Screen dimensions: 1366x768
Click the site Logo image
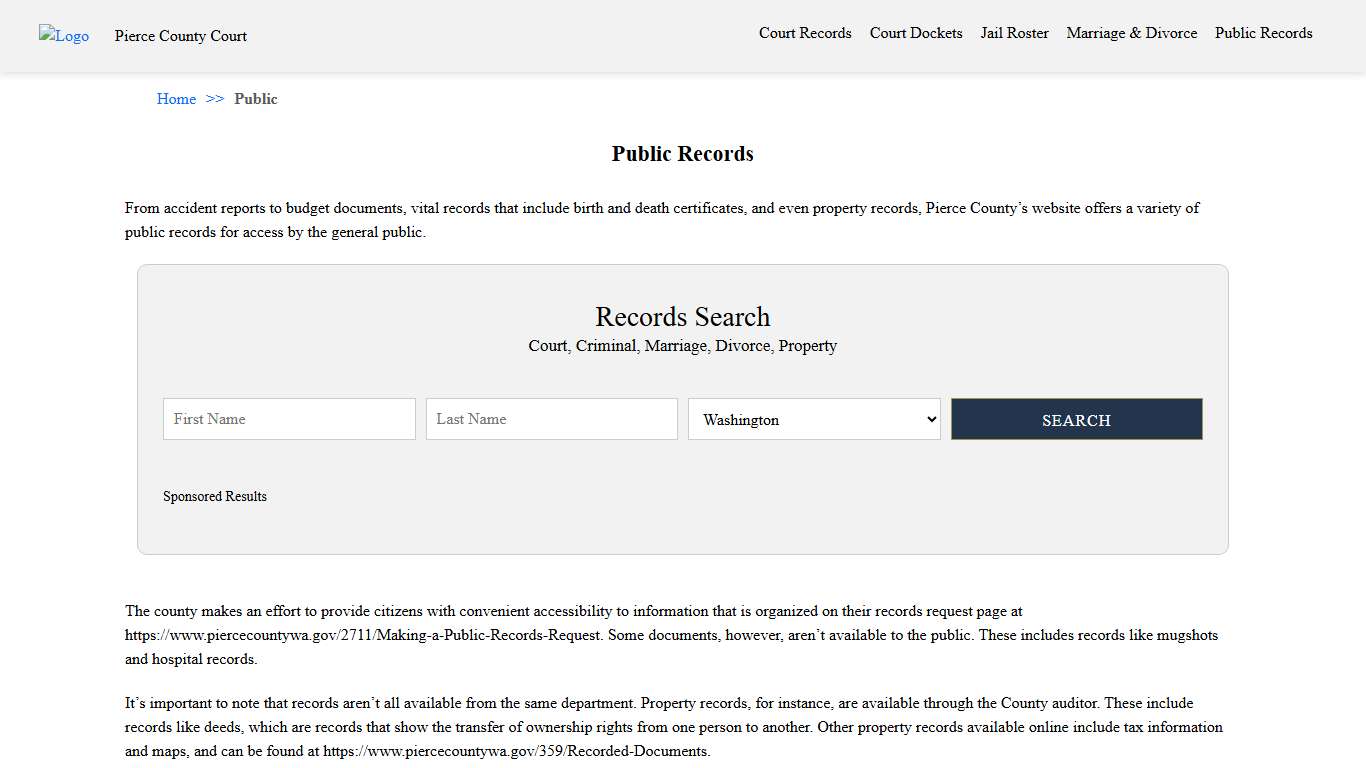[63, 35]
